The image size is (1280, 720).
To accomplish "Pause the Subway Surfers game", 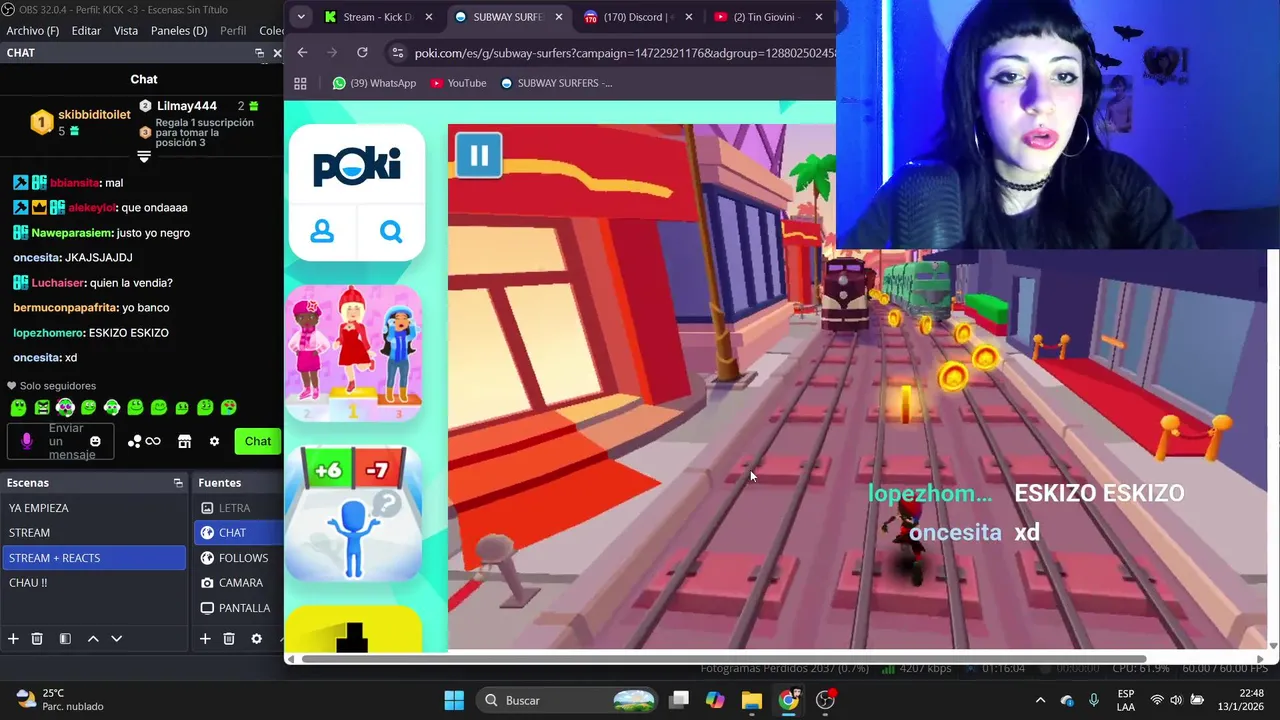I will 479,155.
